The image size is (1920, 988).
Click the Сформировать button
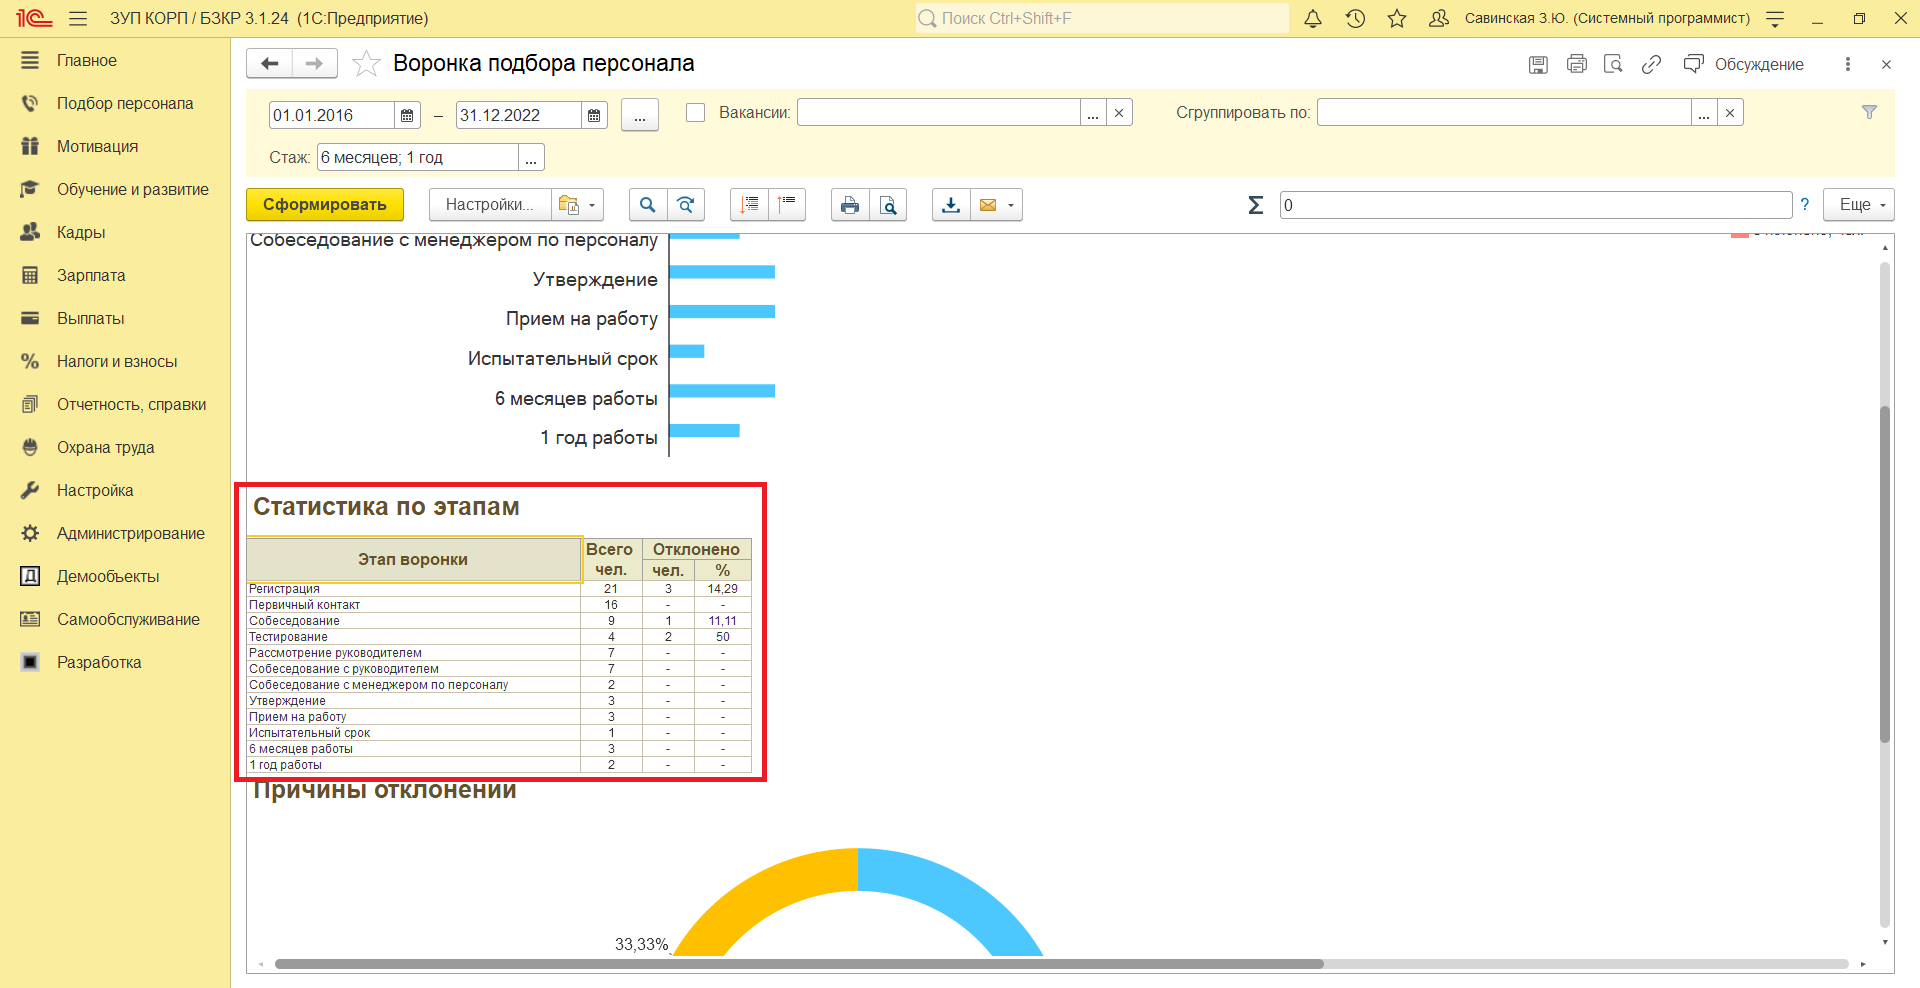[325, 205]
